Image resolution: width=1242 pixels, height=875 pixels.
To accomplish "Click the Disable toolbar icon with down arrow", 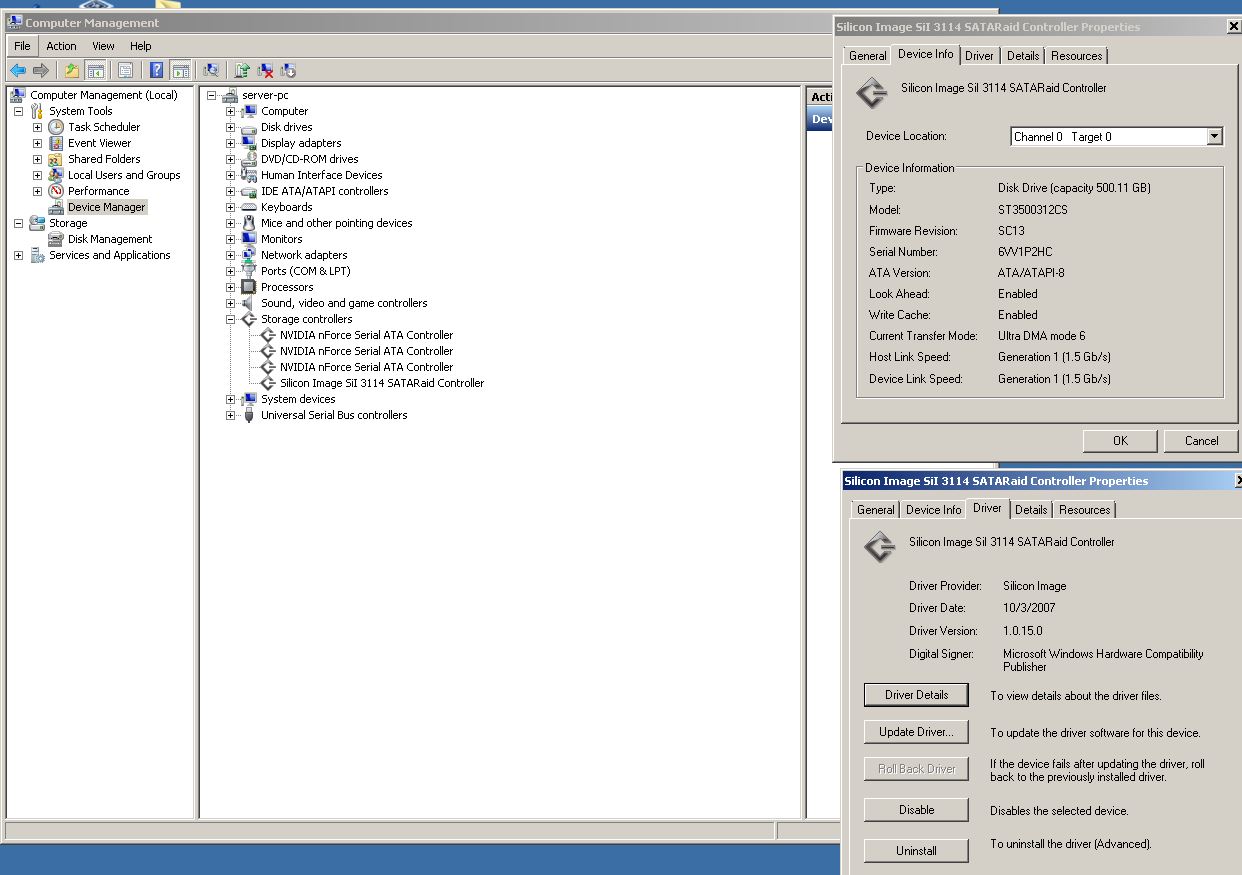I will (289, 70).
